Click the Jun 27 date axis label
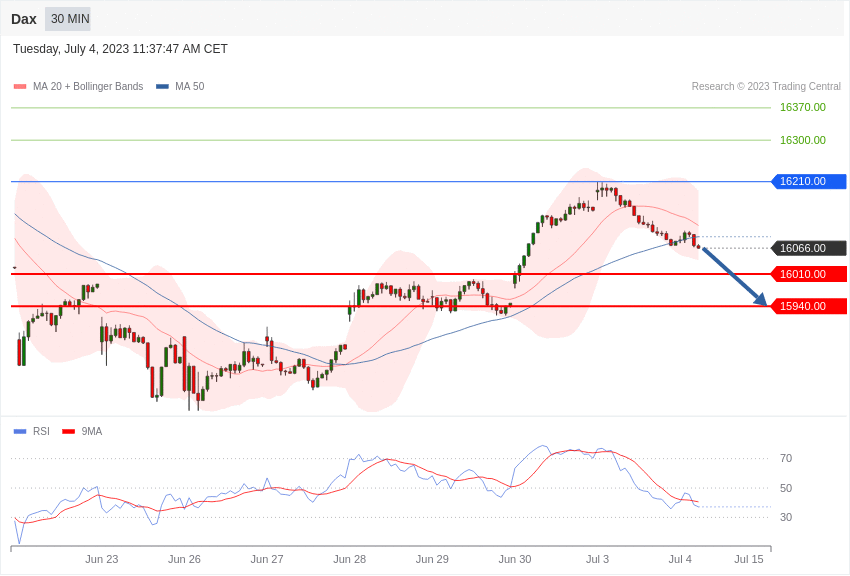The width and height of the screenshot is (850, 576). [267, 559]
